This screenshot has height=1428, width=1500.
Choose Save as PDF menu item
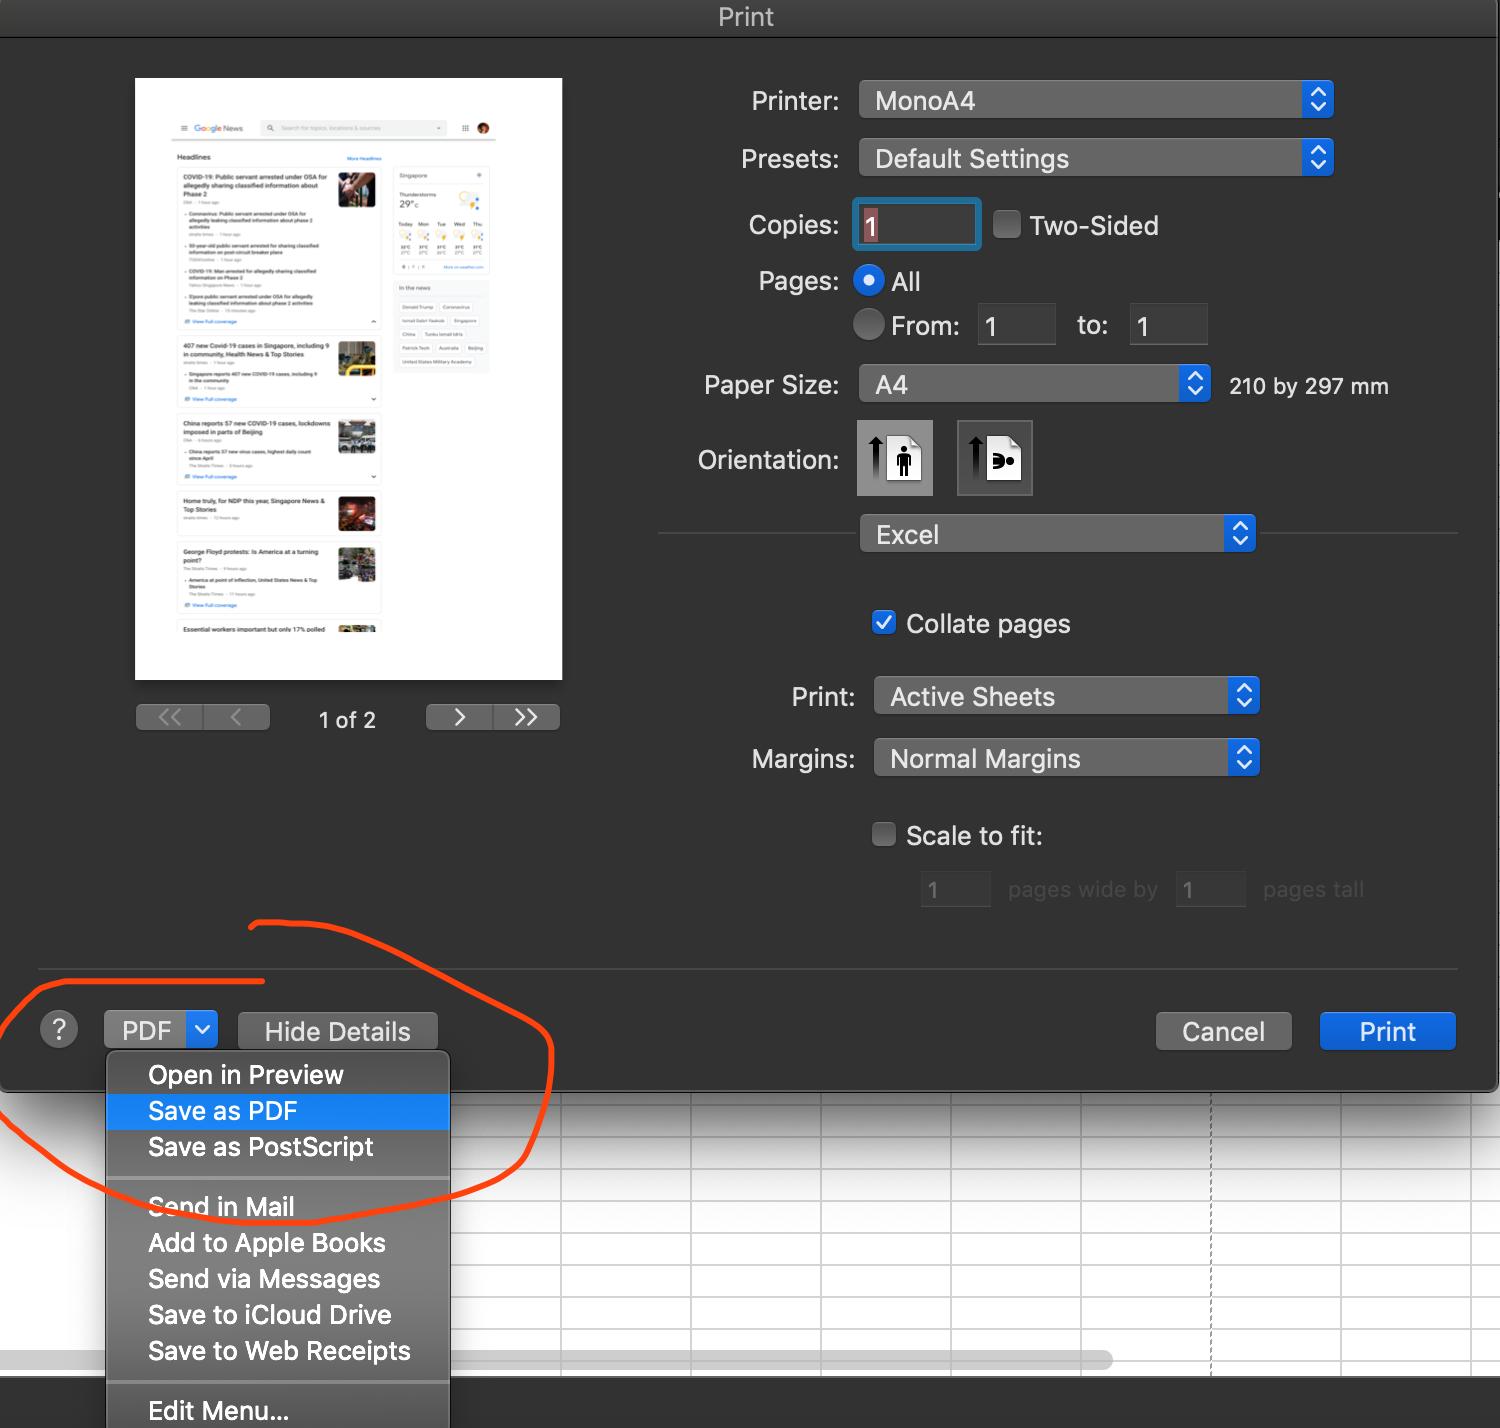[x=222, y=1111]
